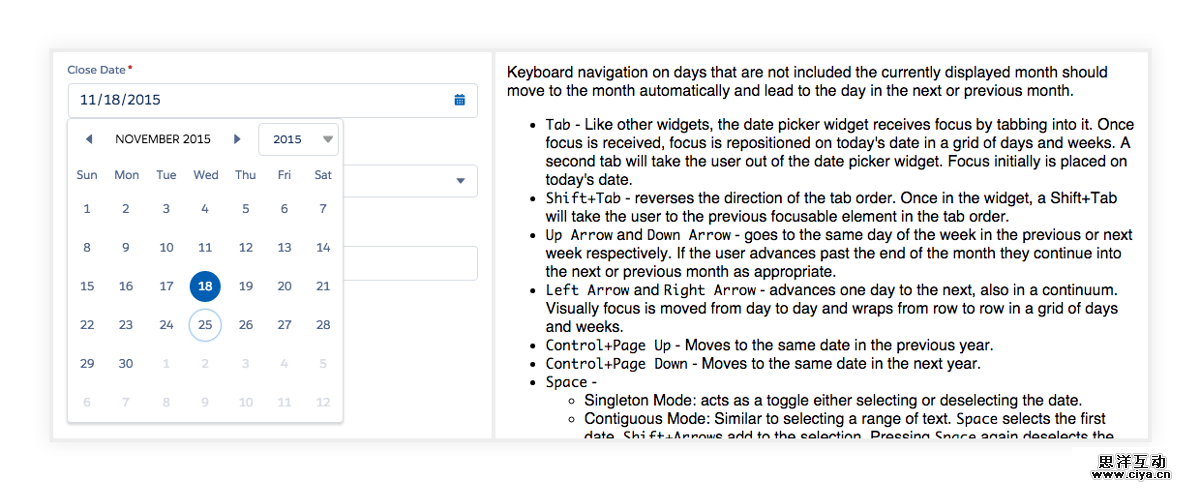
Task: Select November 30 in the calendar
Action: point(126,363)
